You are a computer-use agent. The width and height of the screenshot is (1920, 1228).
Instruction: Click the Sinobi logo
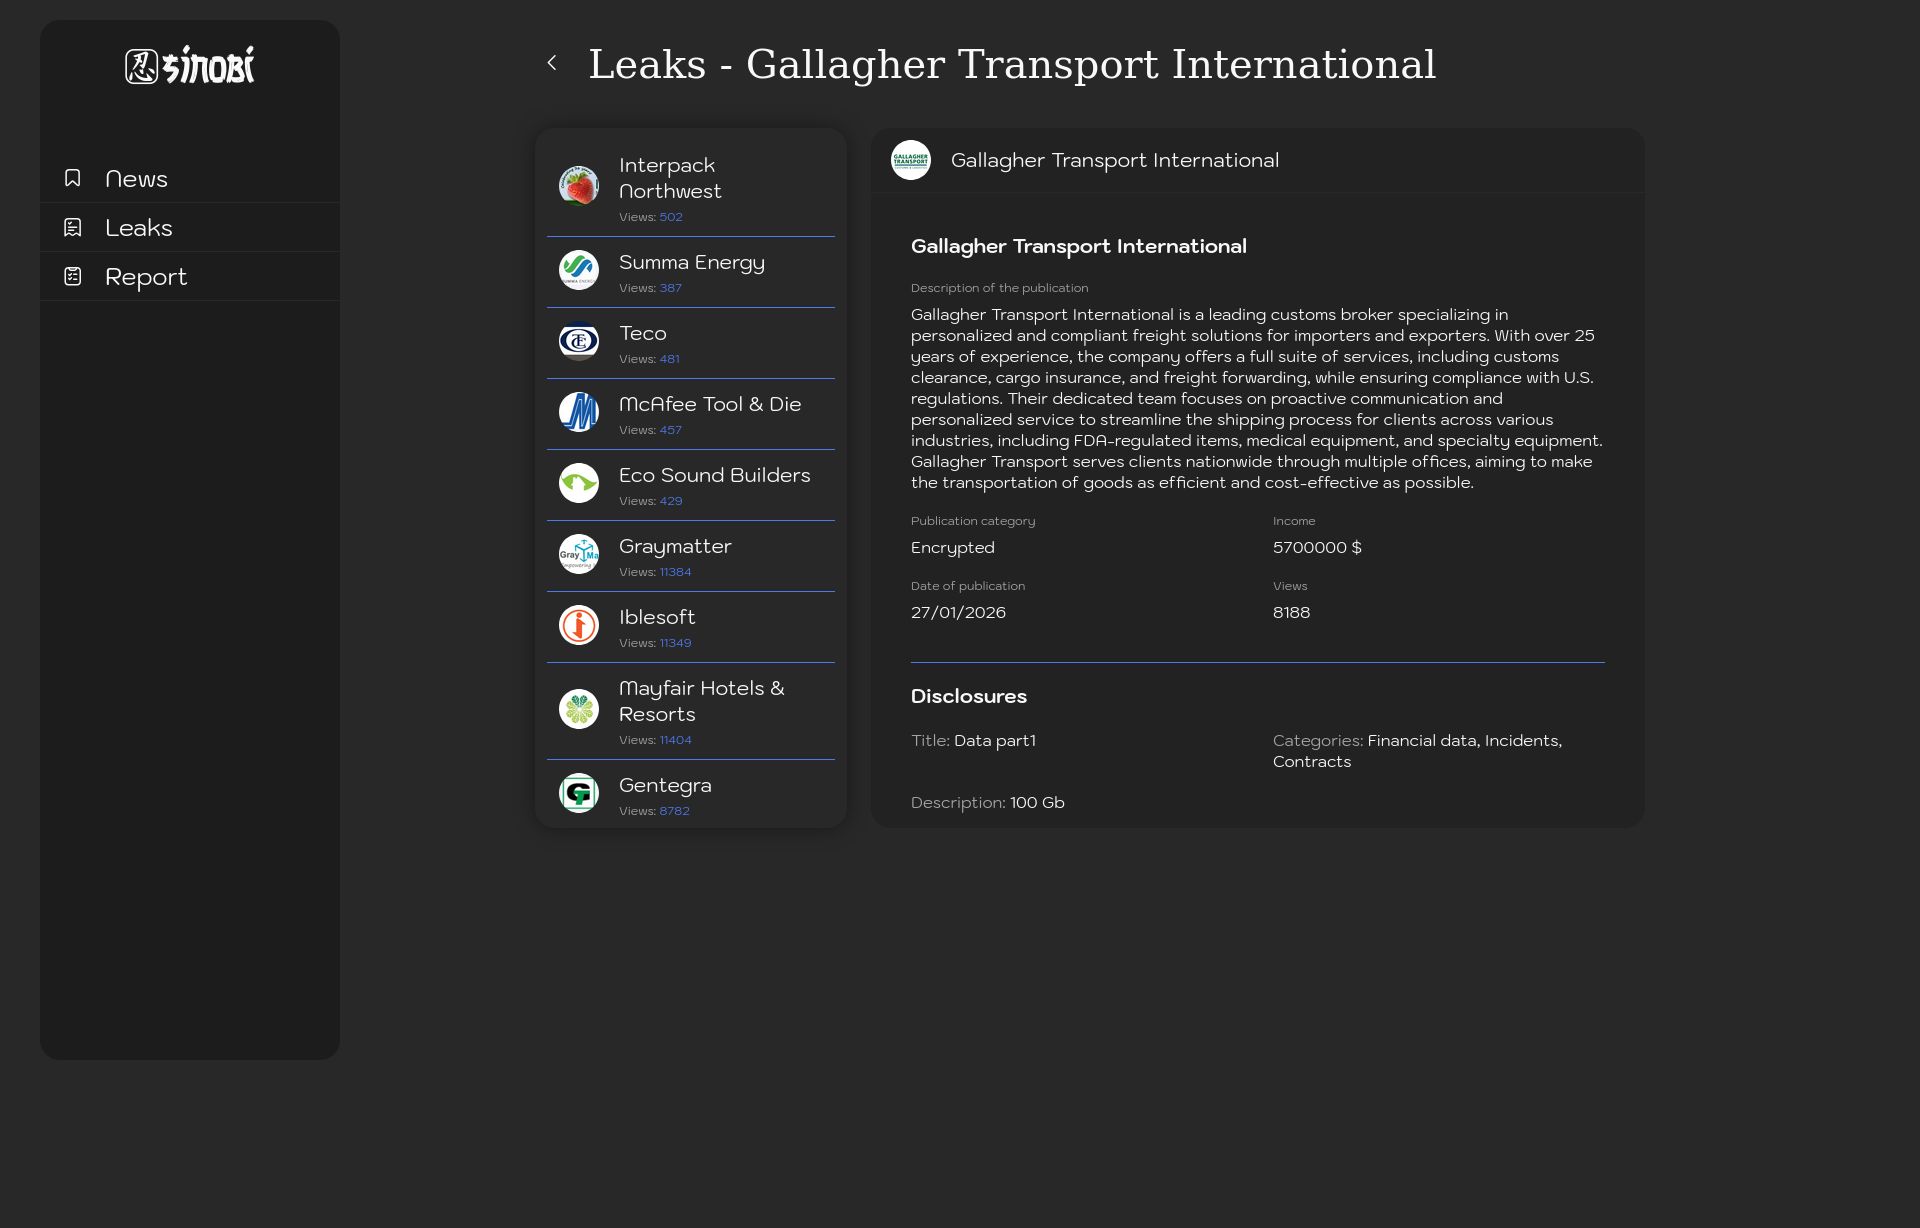pos(190,66)
